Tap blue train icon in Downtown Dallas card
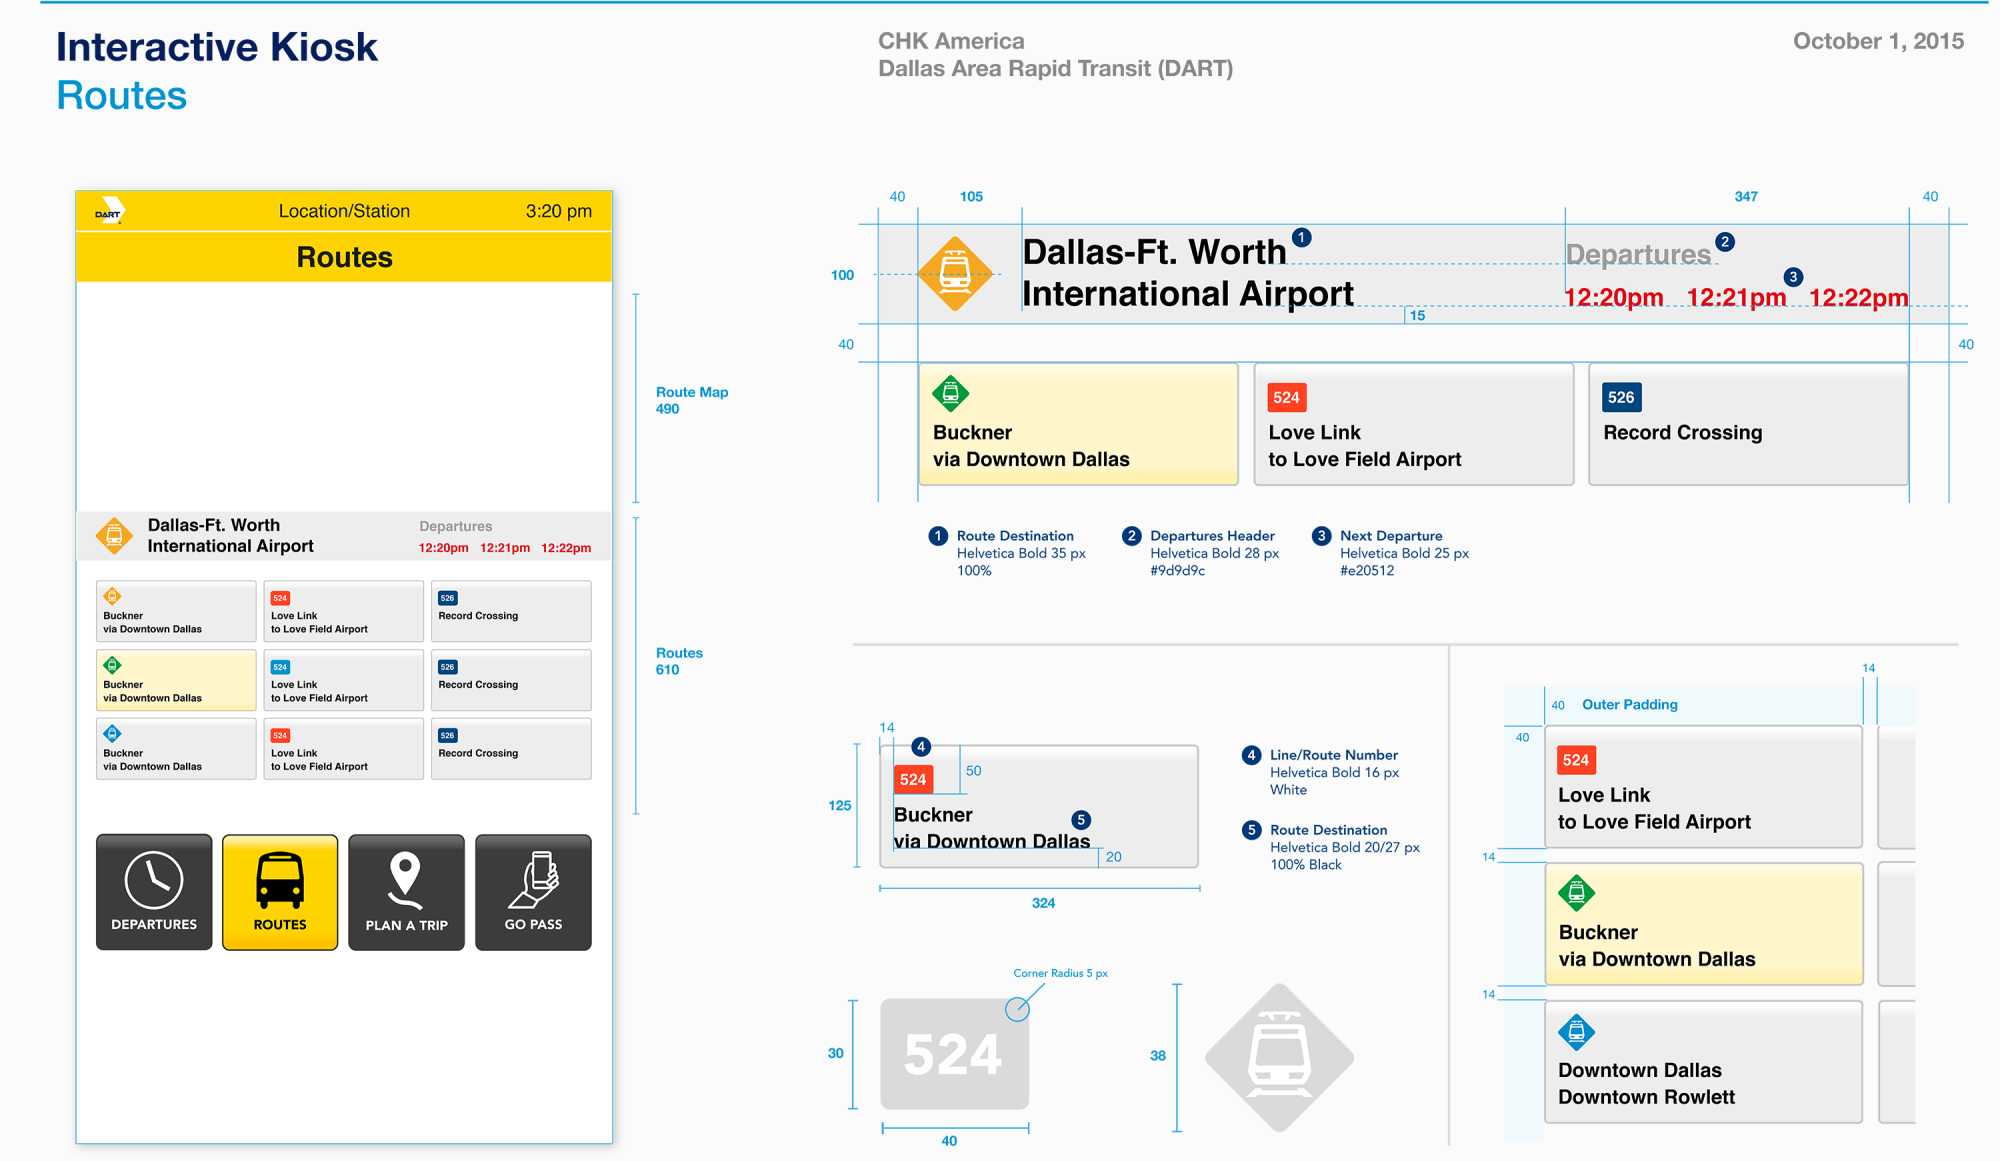 [1577, 1032]
